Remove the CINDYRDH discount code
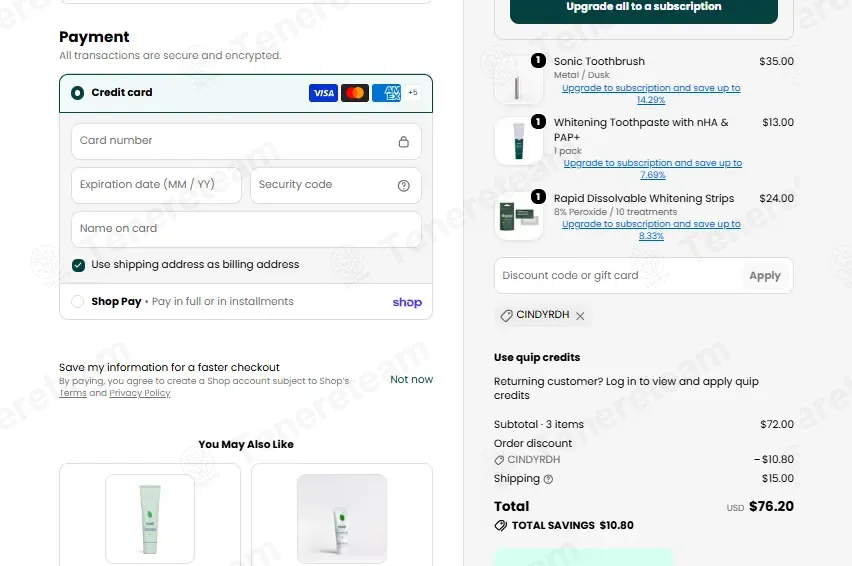 click(x=580, y=316)
